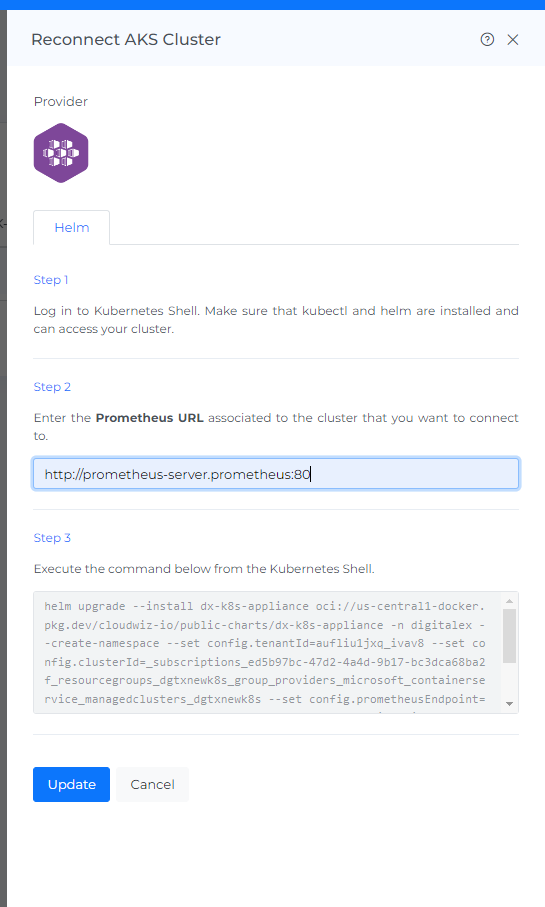The width and height of the screenshot is (545, 907).
Task: Click the Step 1 heading
Action: click(x=51, y=280)
